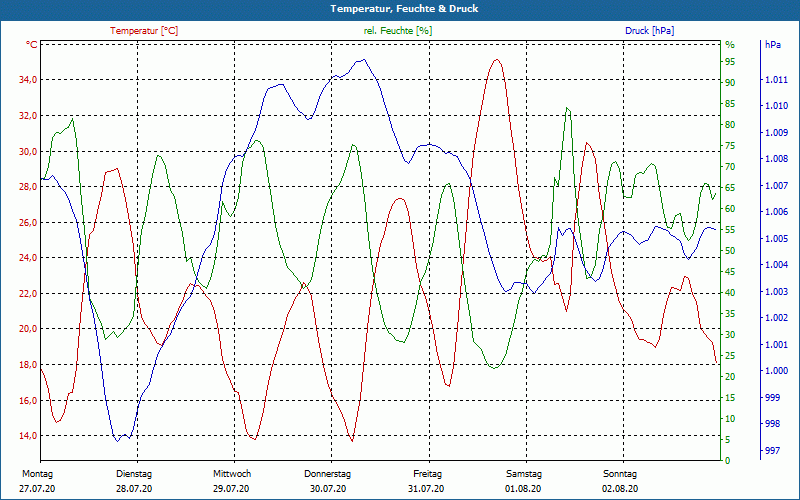Click the '1.007' pressure axis value

[x=776, y=185]
